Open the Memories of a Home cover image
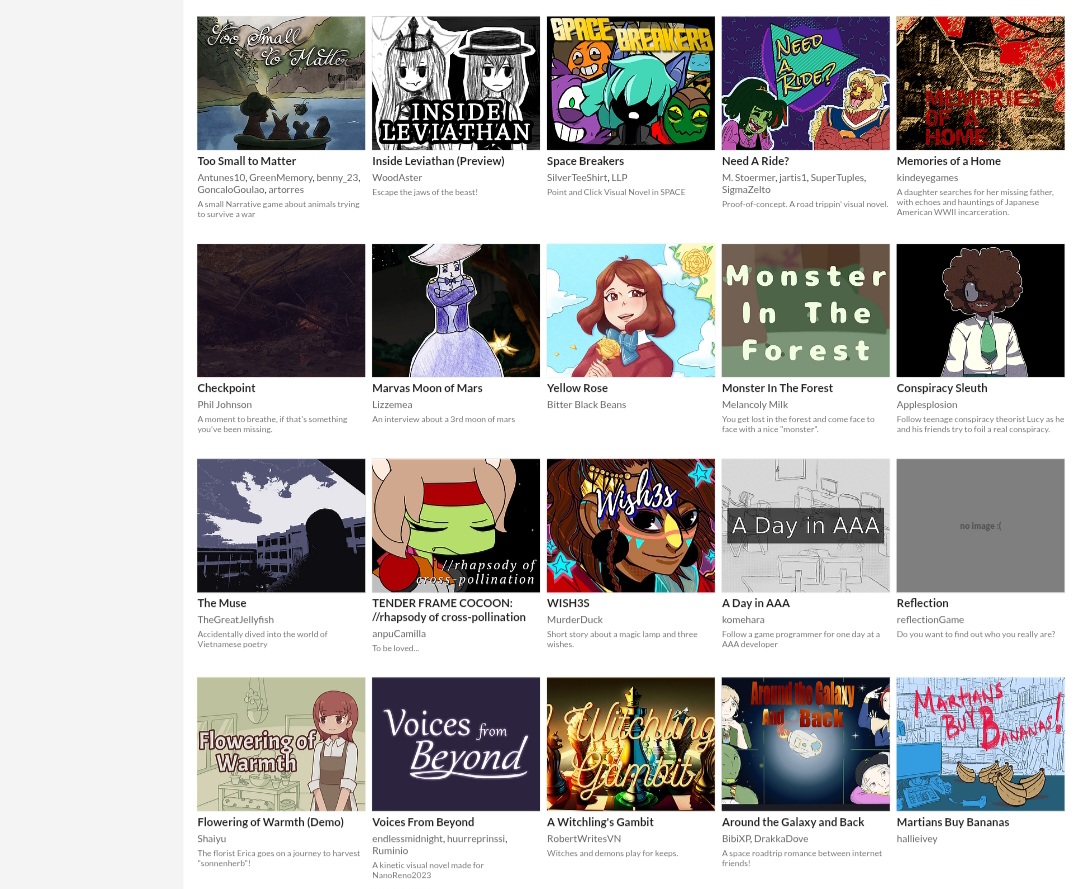This screenshot has height=889, width=1080. click(981, 83)
